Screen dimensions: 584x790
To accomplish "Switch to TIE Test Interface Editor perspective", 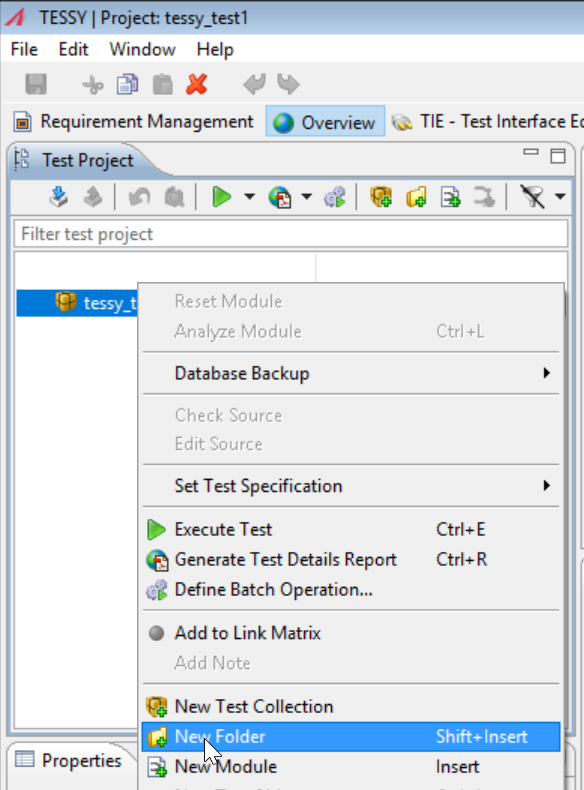I will coord(487,121).
